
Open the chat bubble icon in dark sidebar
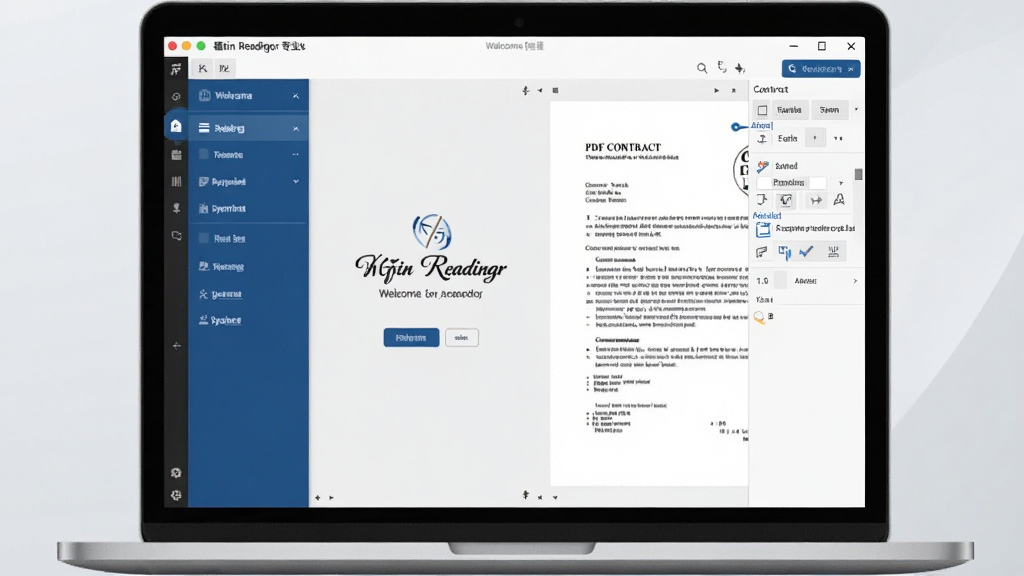[176, 236]
